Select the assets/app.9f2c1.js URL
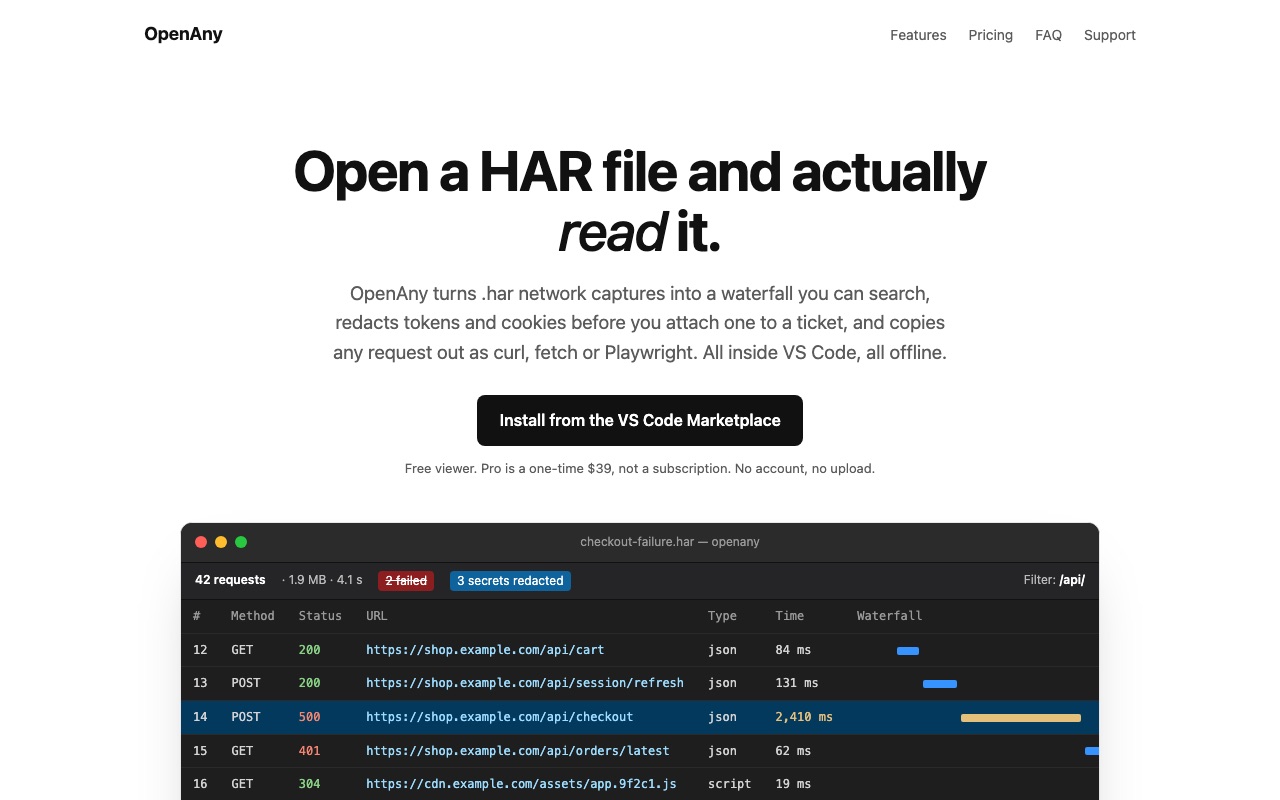 (521, 784)
